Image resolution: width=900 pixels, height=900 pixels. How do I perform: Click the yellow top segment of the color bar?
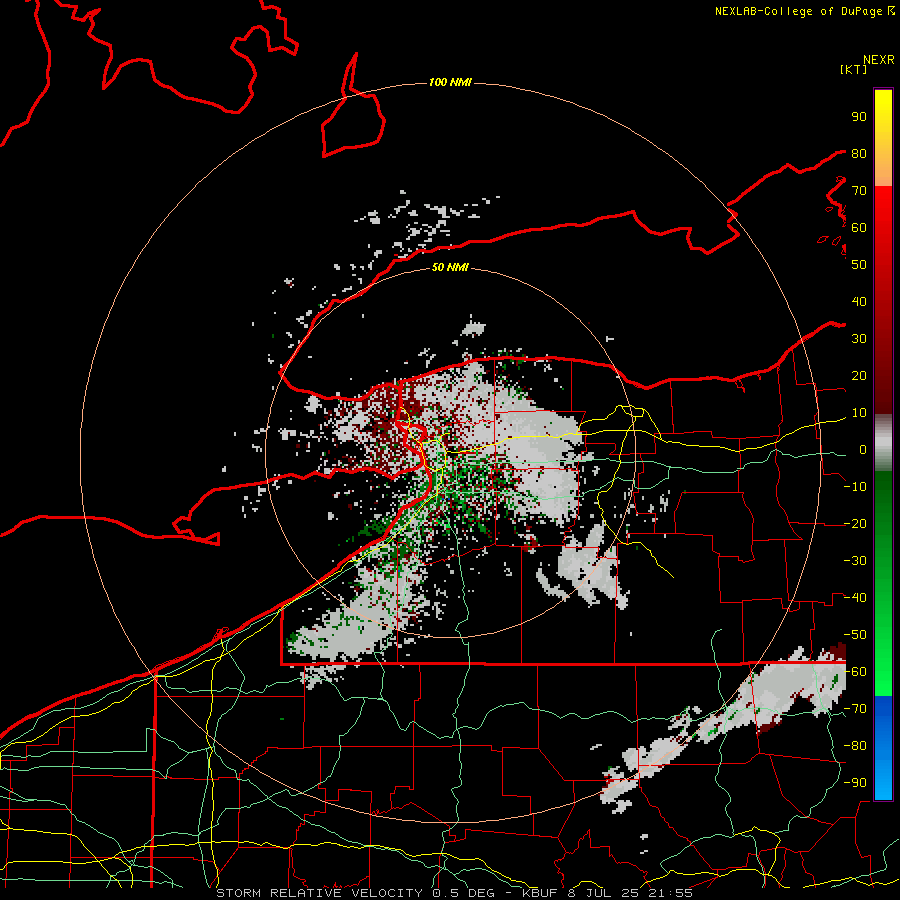pyautogui.click(x=883, y=138)
